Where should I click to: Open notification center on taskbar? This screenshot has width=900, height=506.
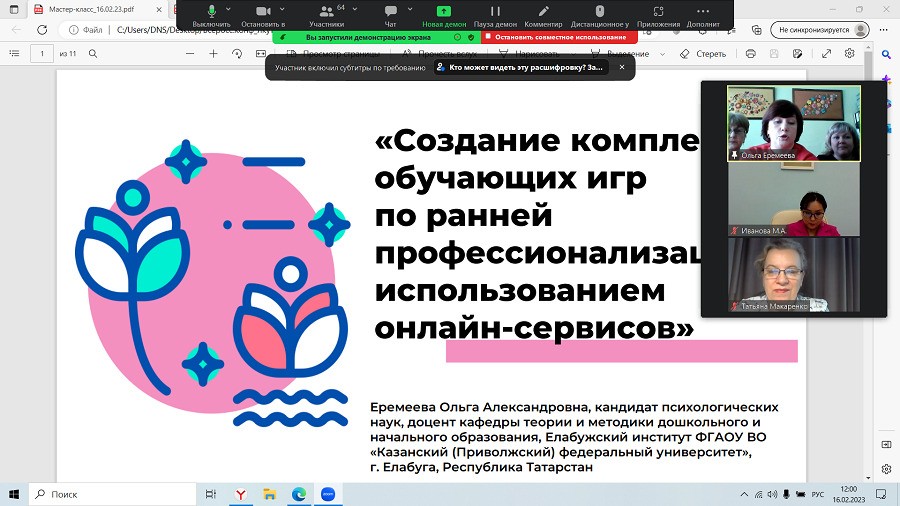pos(881,494)
